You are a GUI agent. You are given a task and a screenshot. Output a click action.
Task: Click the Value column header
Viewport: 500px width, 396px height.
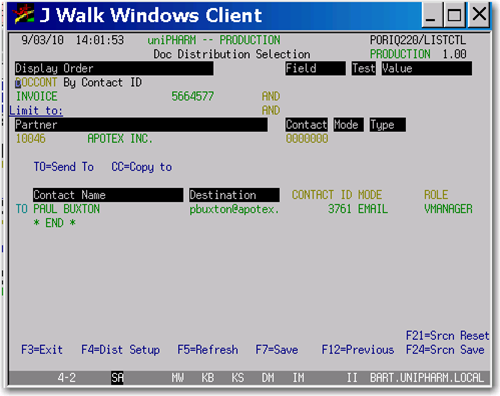[427, 68]
